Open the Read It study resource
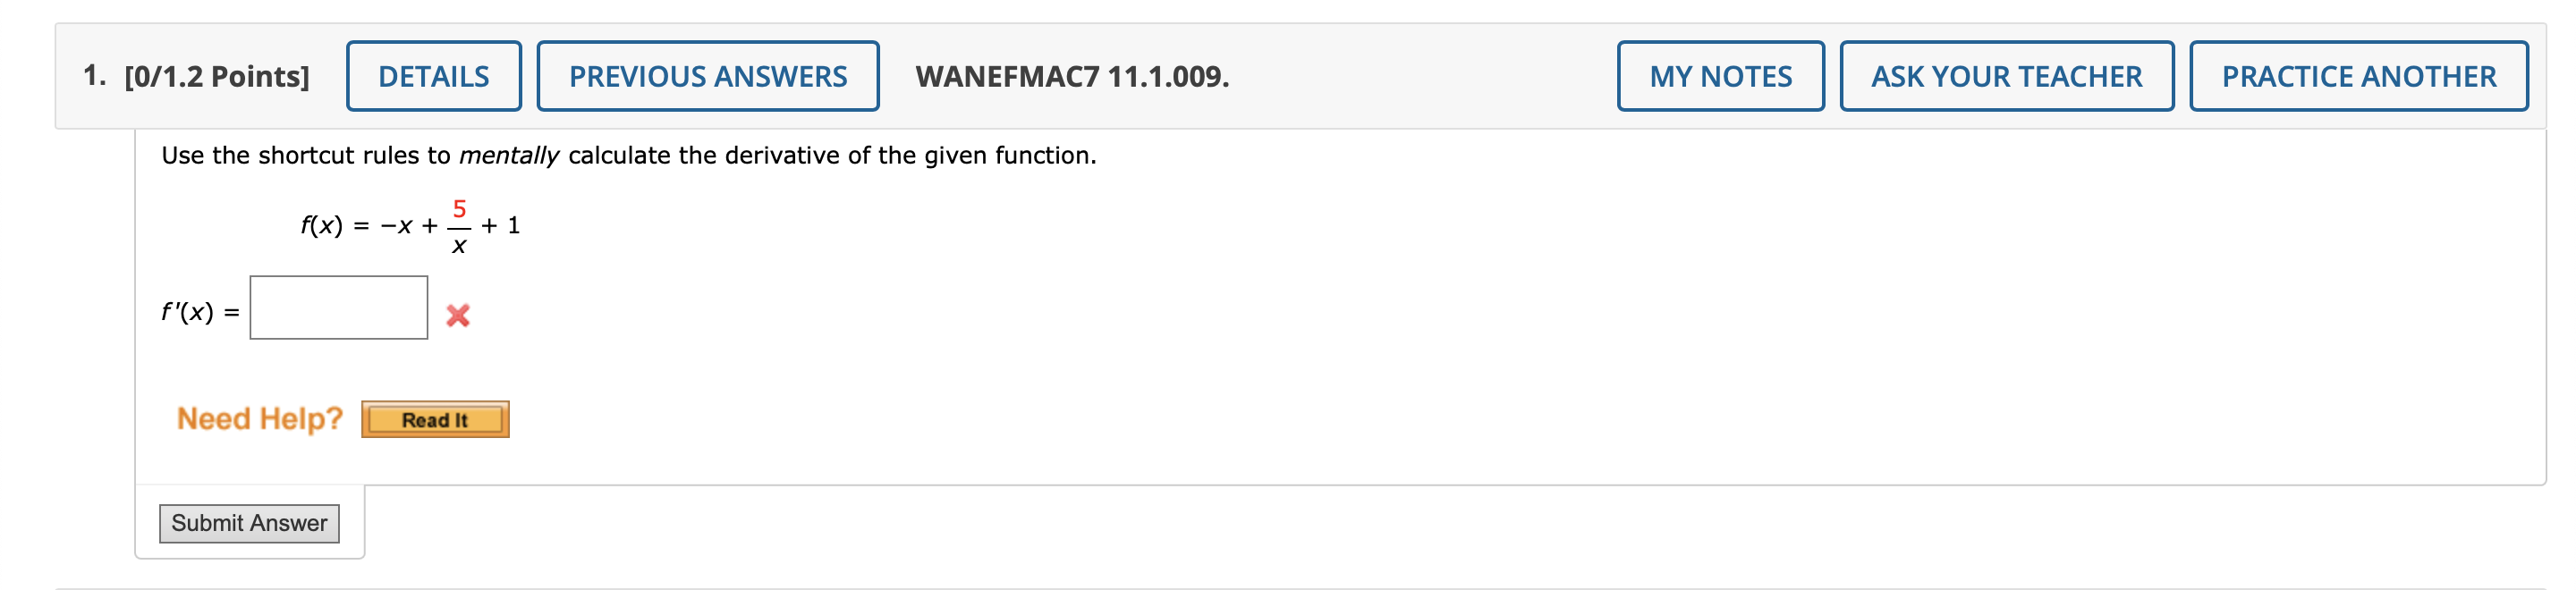This screenshot has height=590, width=2576. [x=435, y=419]
